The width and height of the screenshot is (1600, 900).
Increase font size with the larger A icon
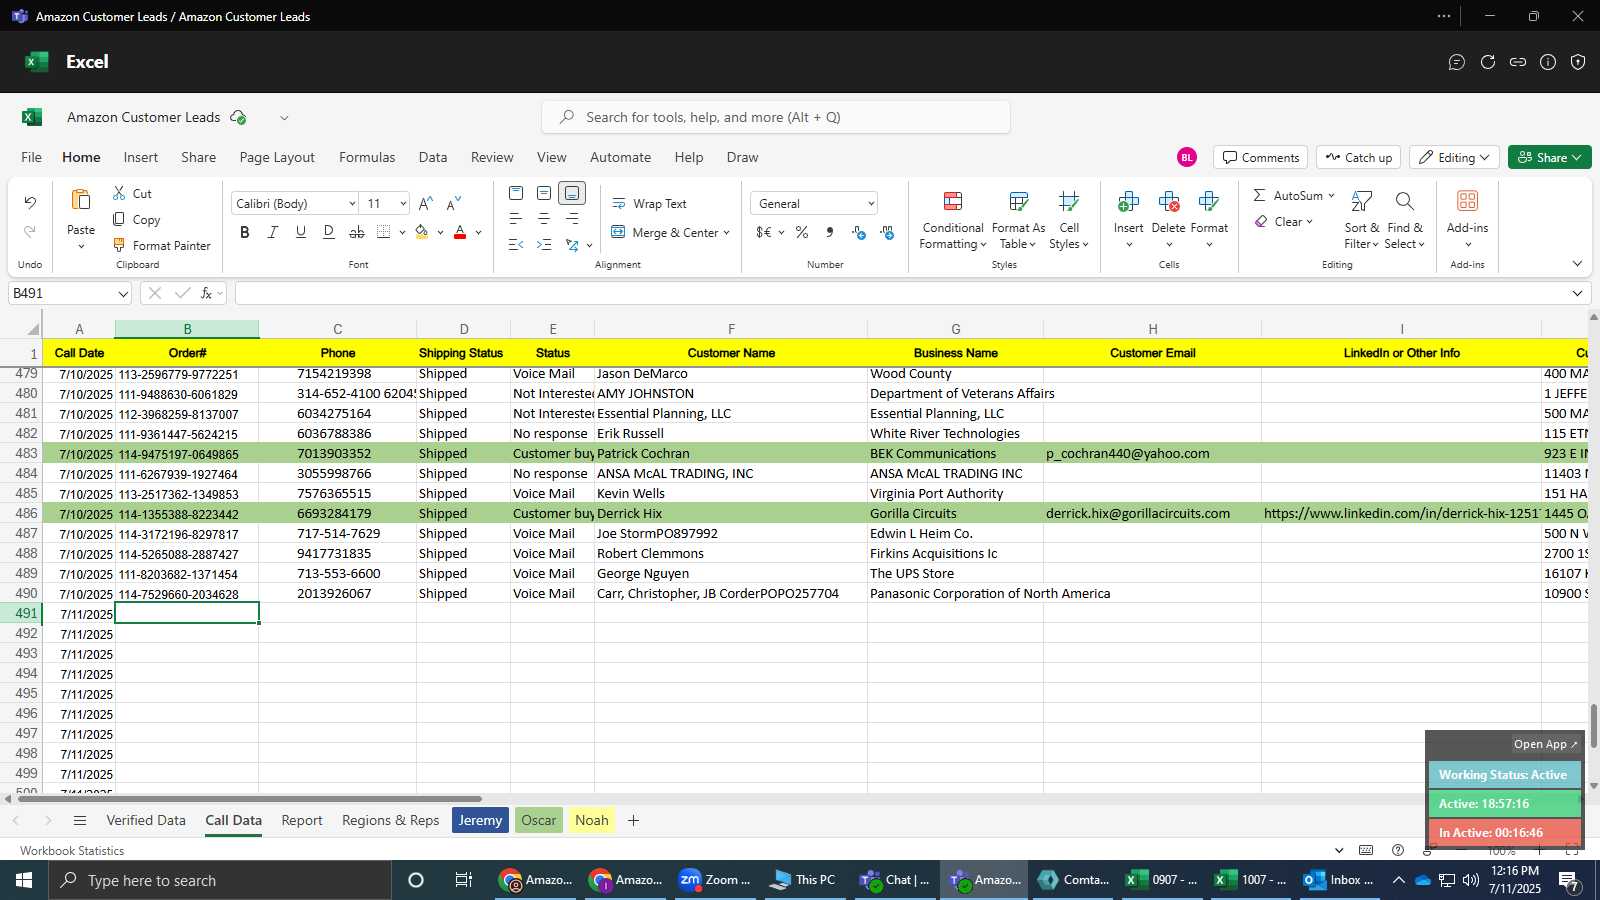(x=426, y=203)
